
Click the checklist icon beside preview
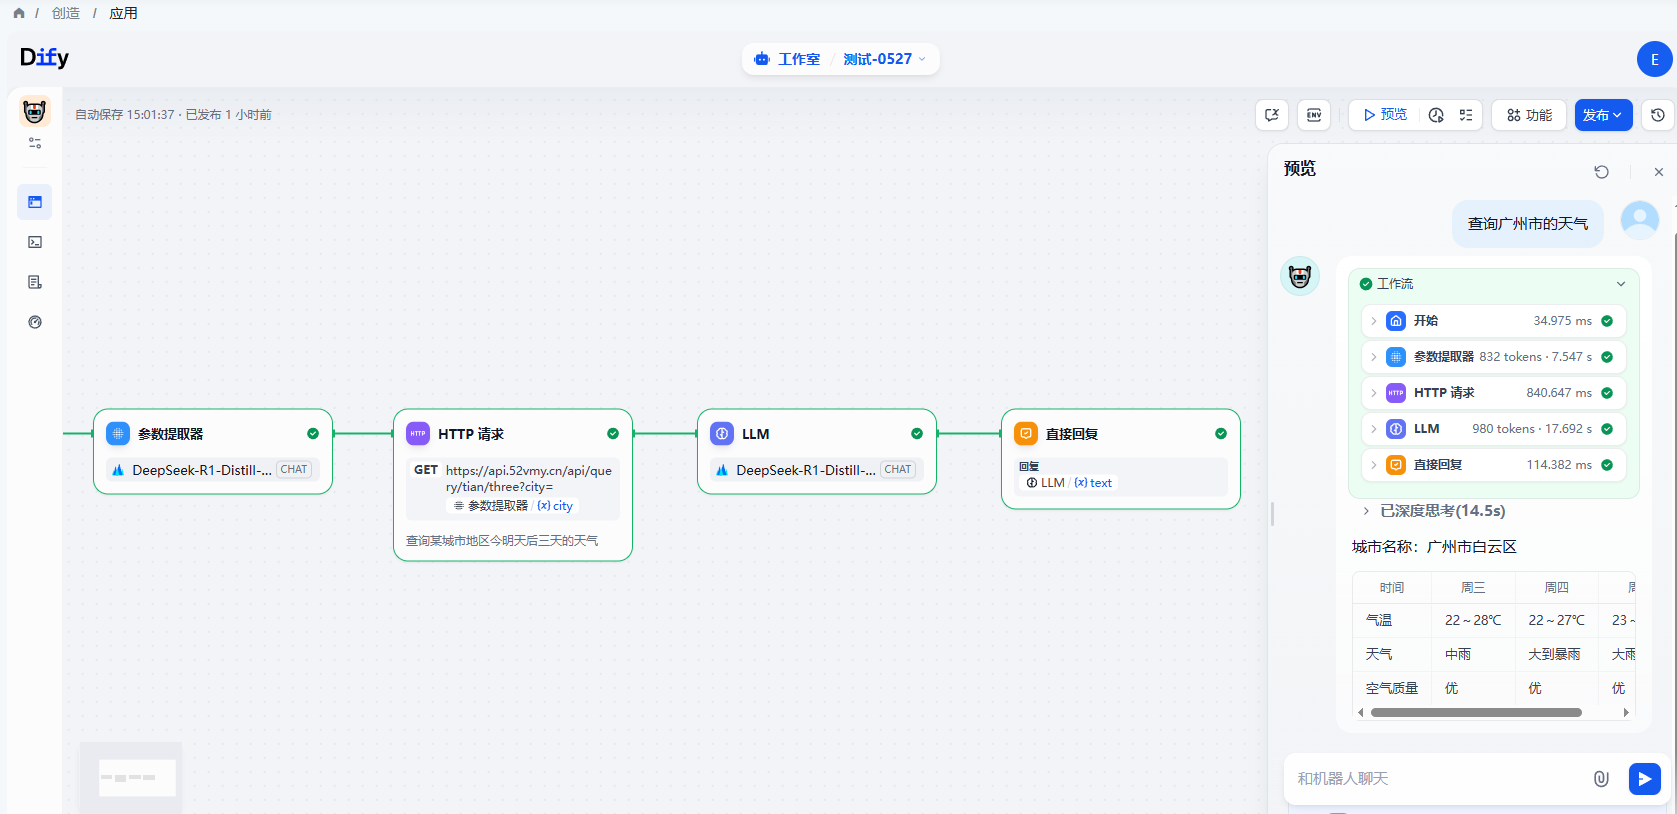1466,115
